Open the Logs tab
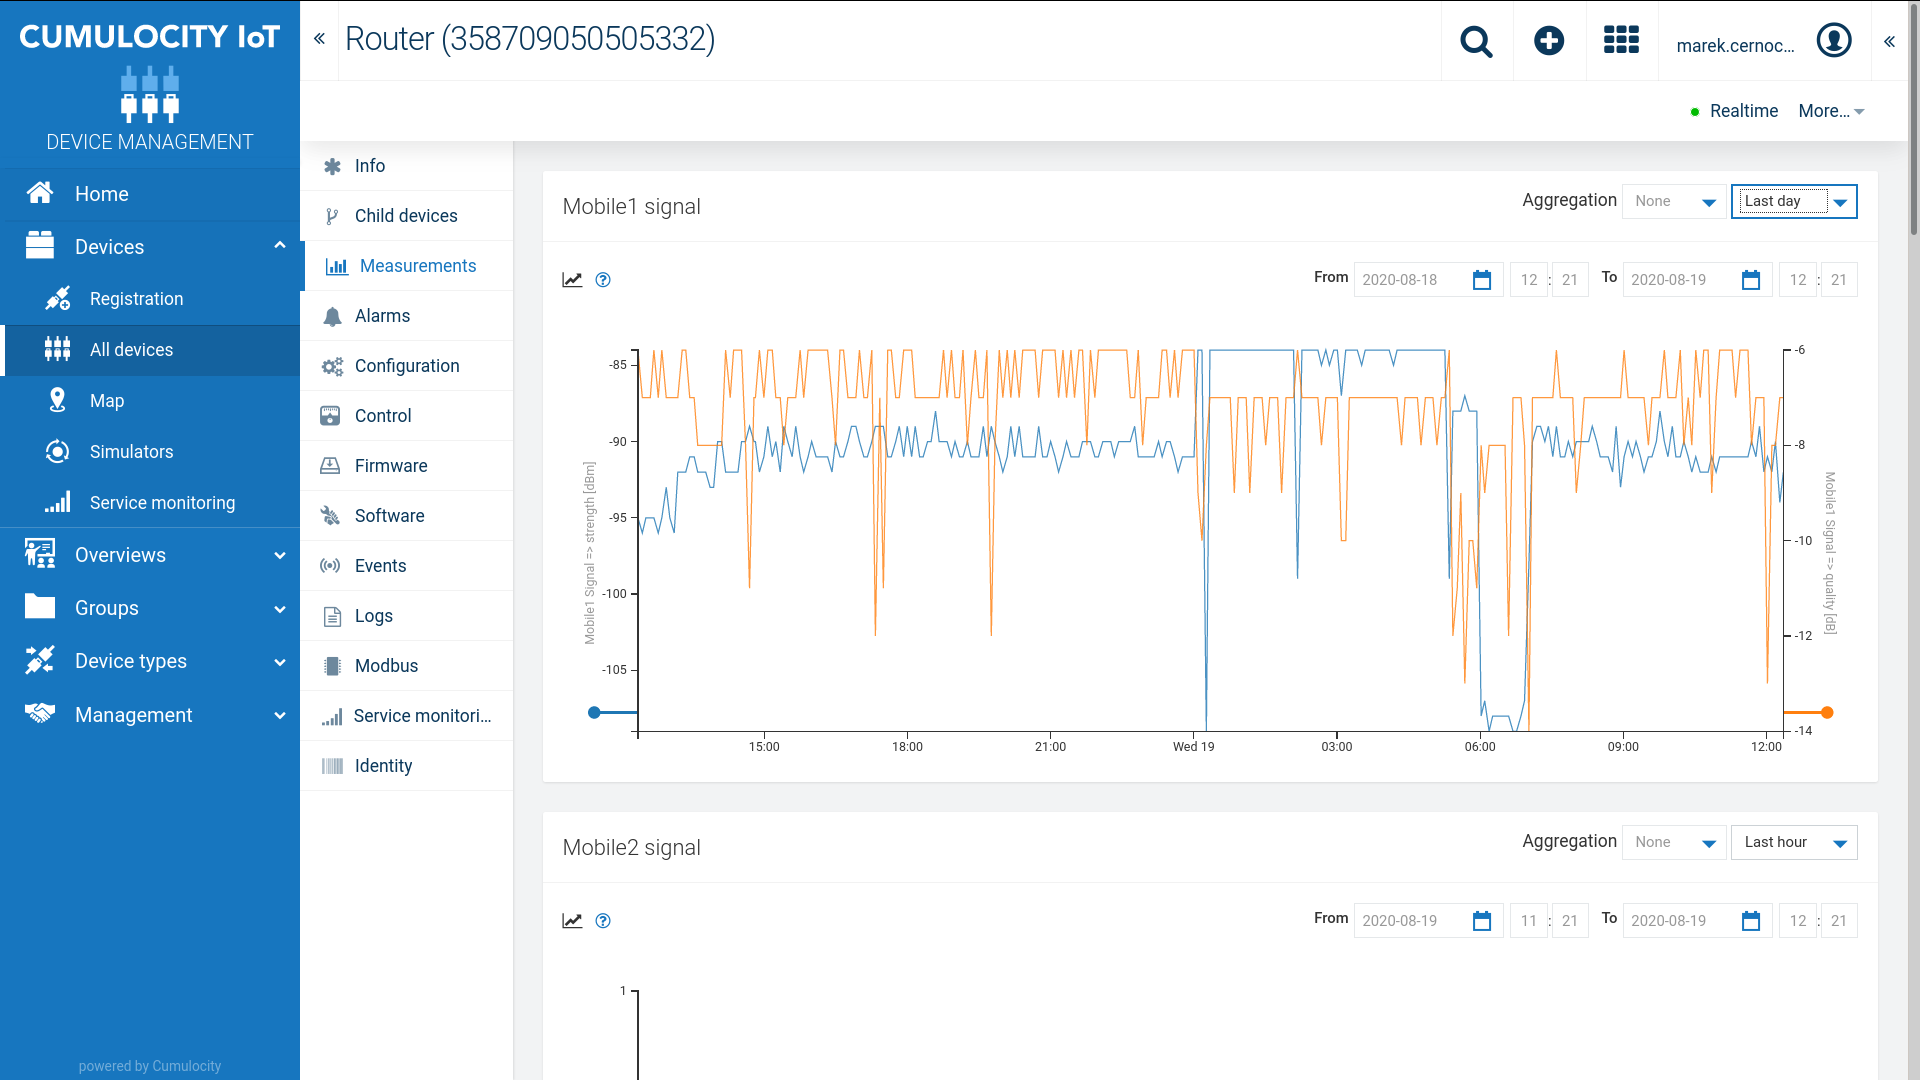Screen dimensions: 1920x1080 (407, 616)
